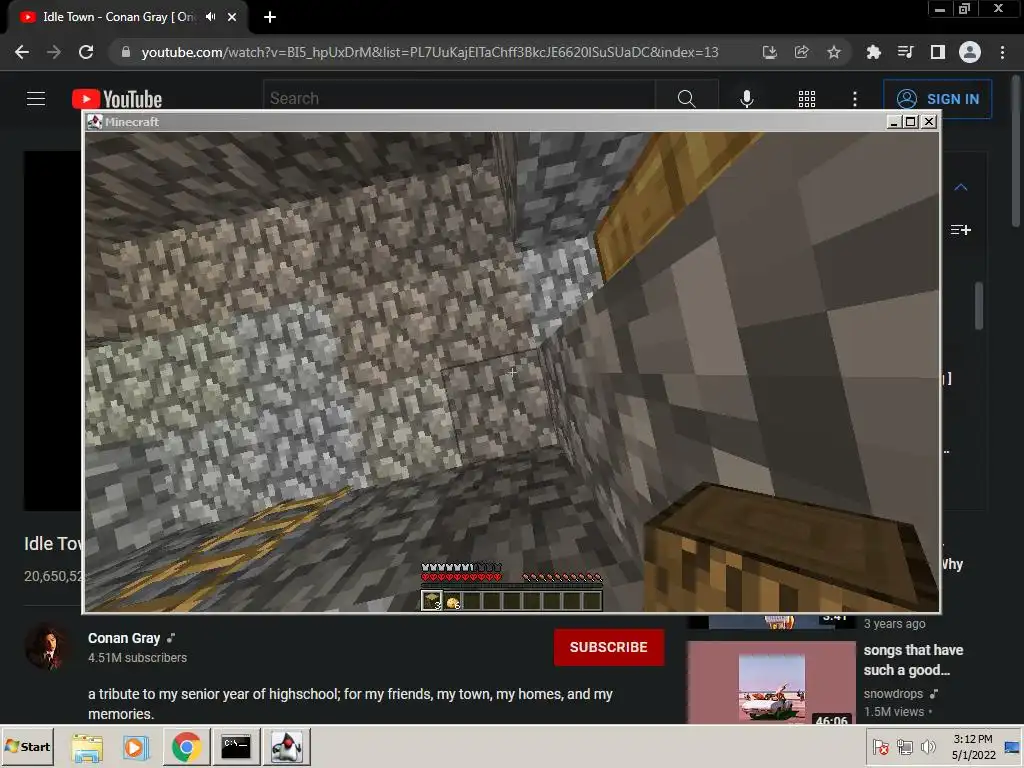Viewport: 1024px width, 768px height.
Task: Click the YouTube search magnifier button
Action: pyautogui.click(x=686, y=99)
